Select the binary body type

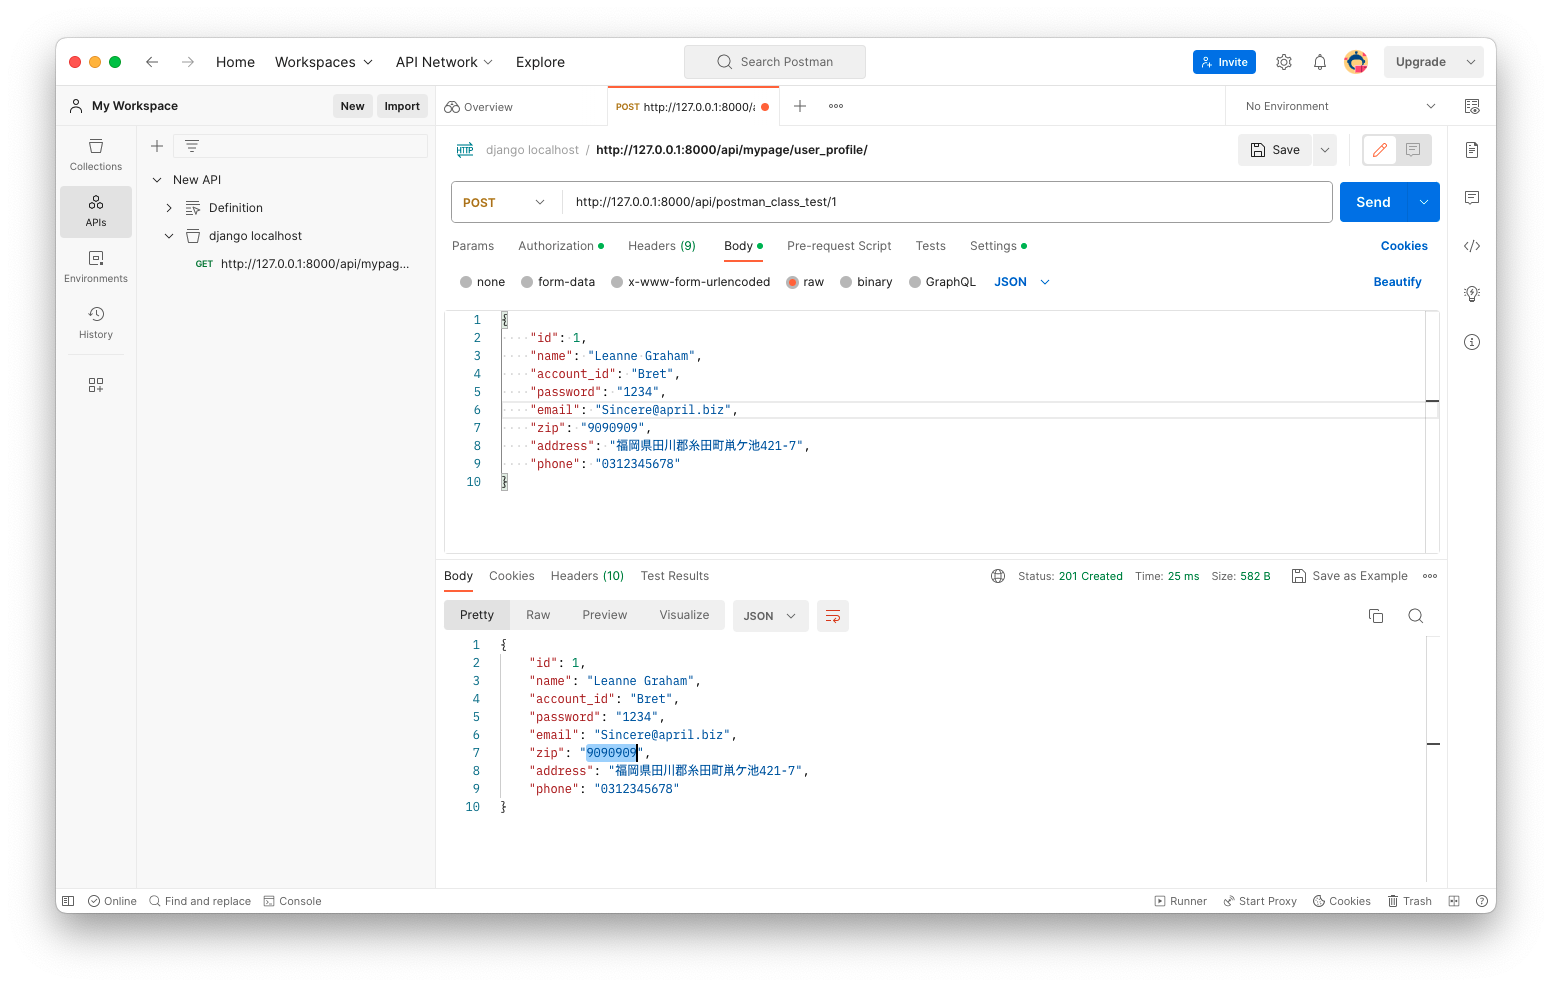click(866, 281)
